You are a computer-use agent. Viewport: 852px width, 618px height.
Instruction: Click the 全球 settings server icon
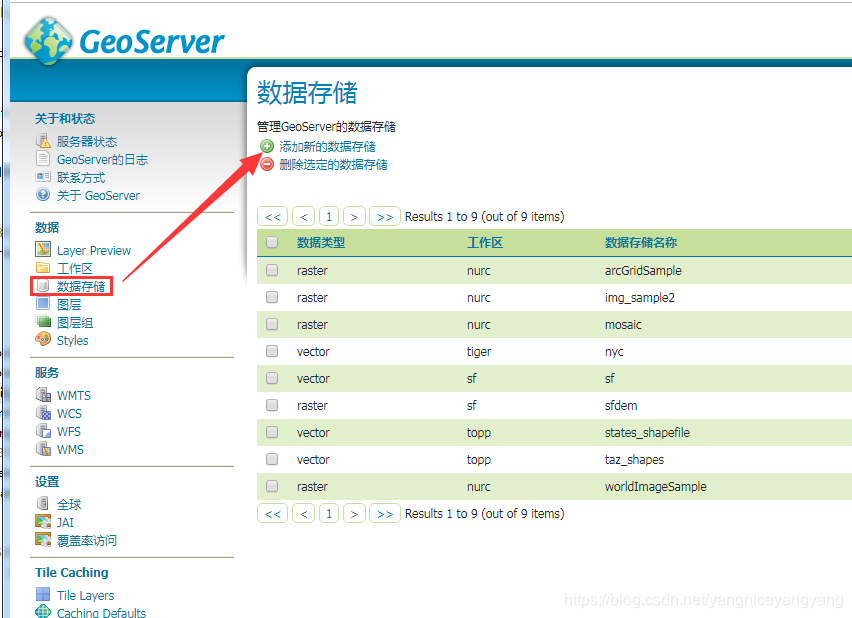pyautogui.click(x=43, y=503)
